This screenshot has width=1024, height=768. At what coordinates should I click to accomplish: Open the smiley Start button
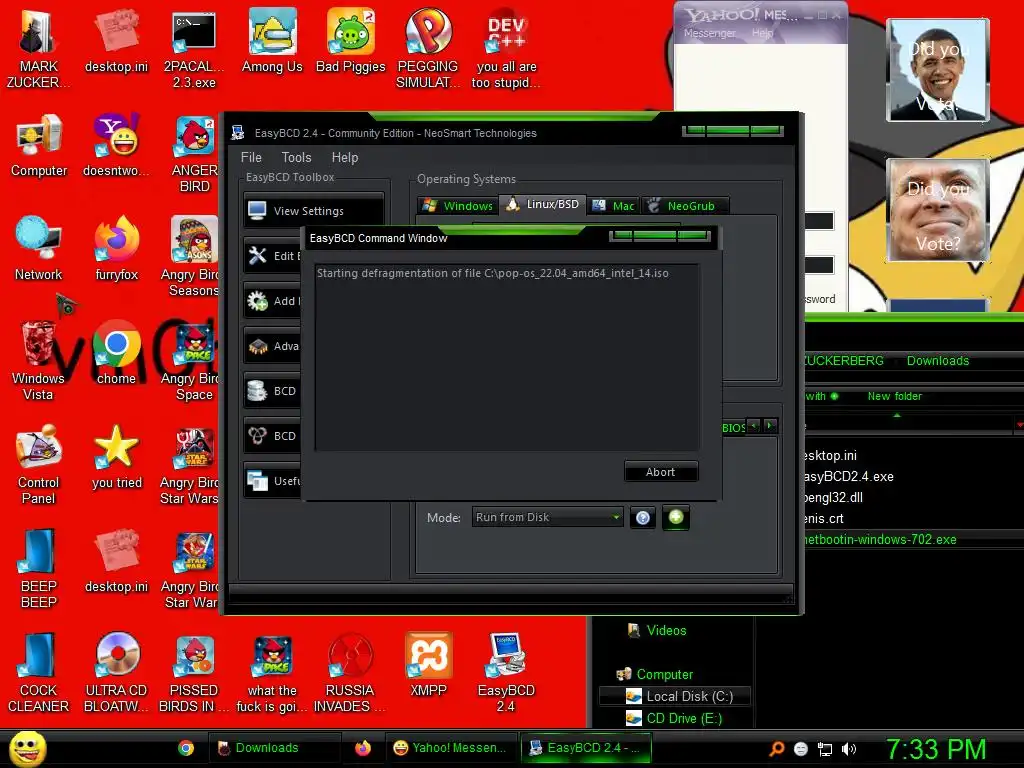point(27,748)
